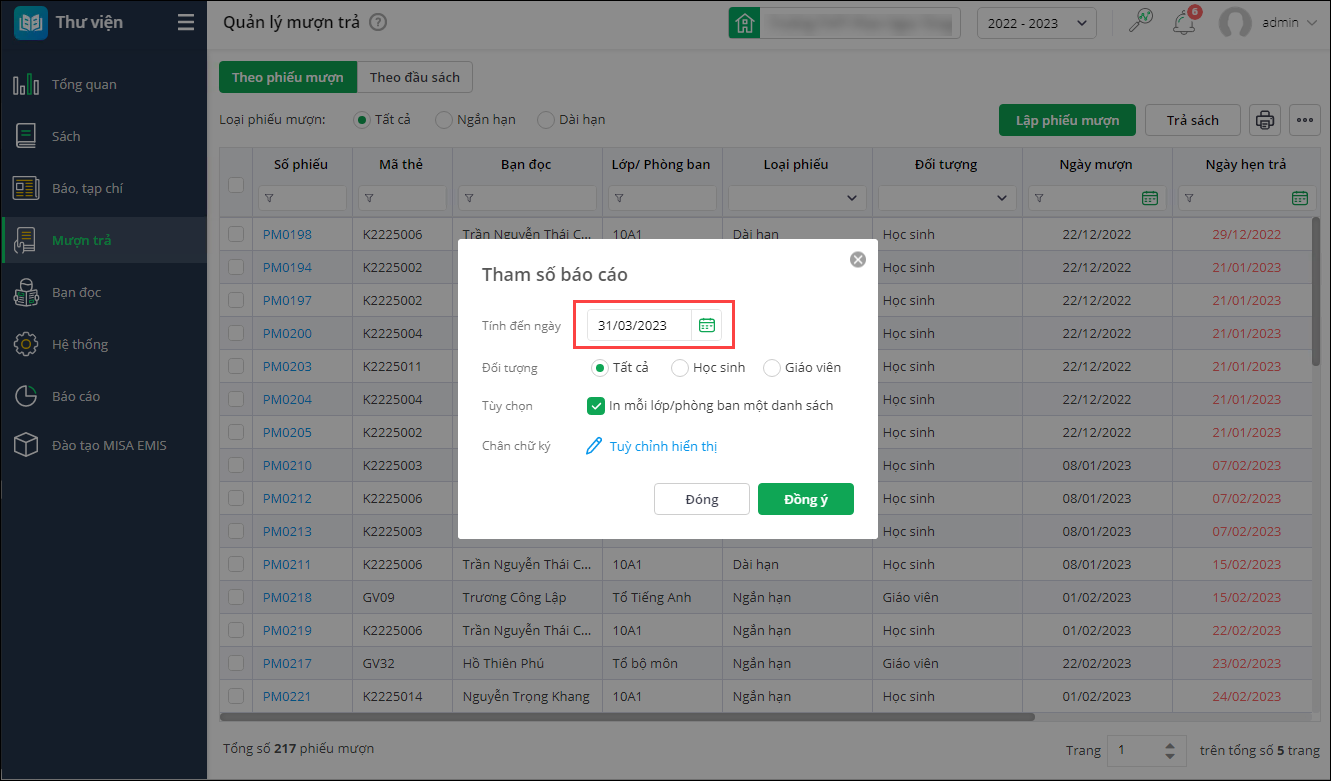Image resolution: width=1331 pixels, height=781 pixels.
Task: Collapse the sidebar using the hamburger menu
Action: (185, 22)
